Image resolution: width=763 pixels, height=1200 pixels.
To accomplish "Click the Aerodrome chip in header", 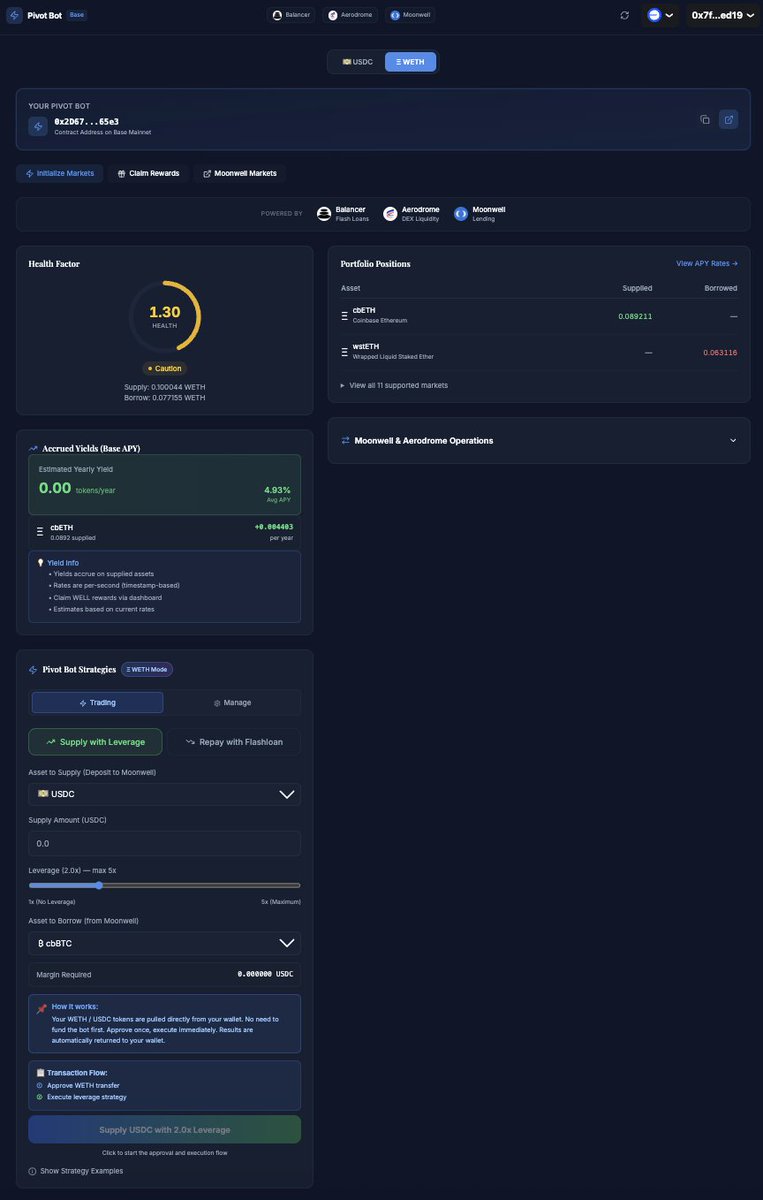I will [351, 15].
